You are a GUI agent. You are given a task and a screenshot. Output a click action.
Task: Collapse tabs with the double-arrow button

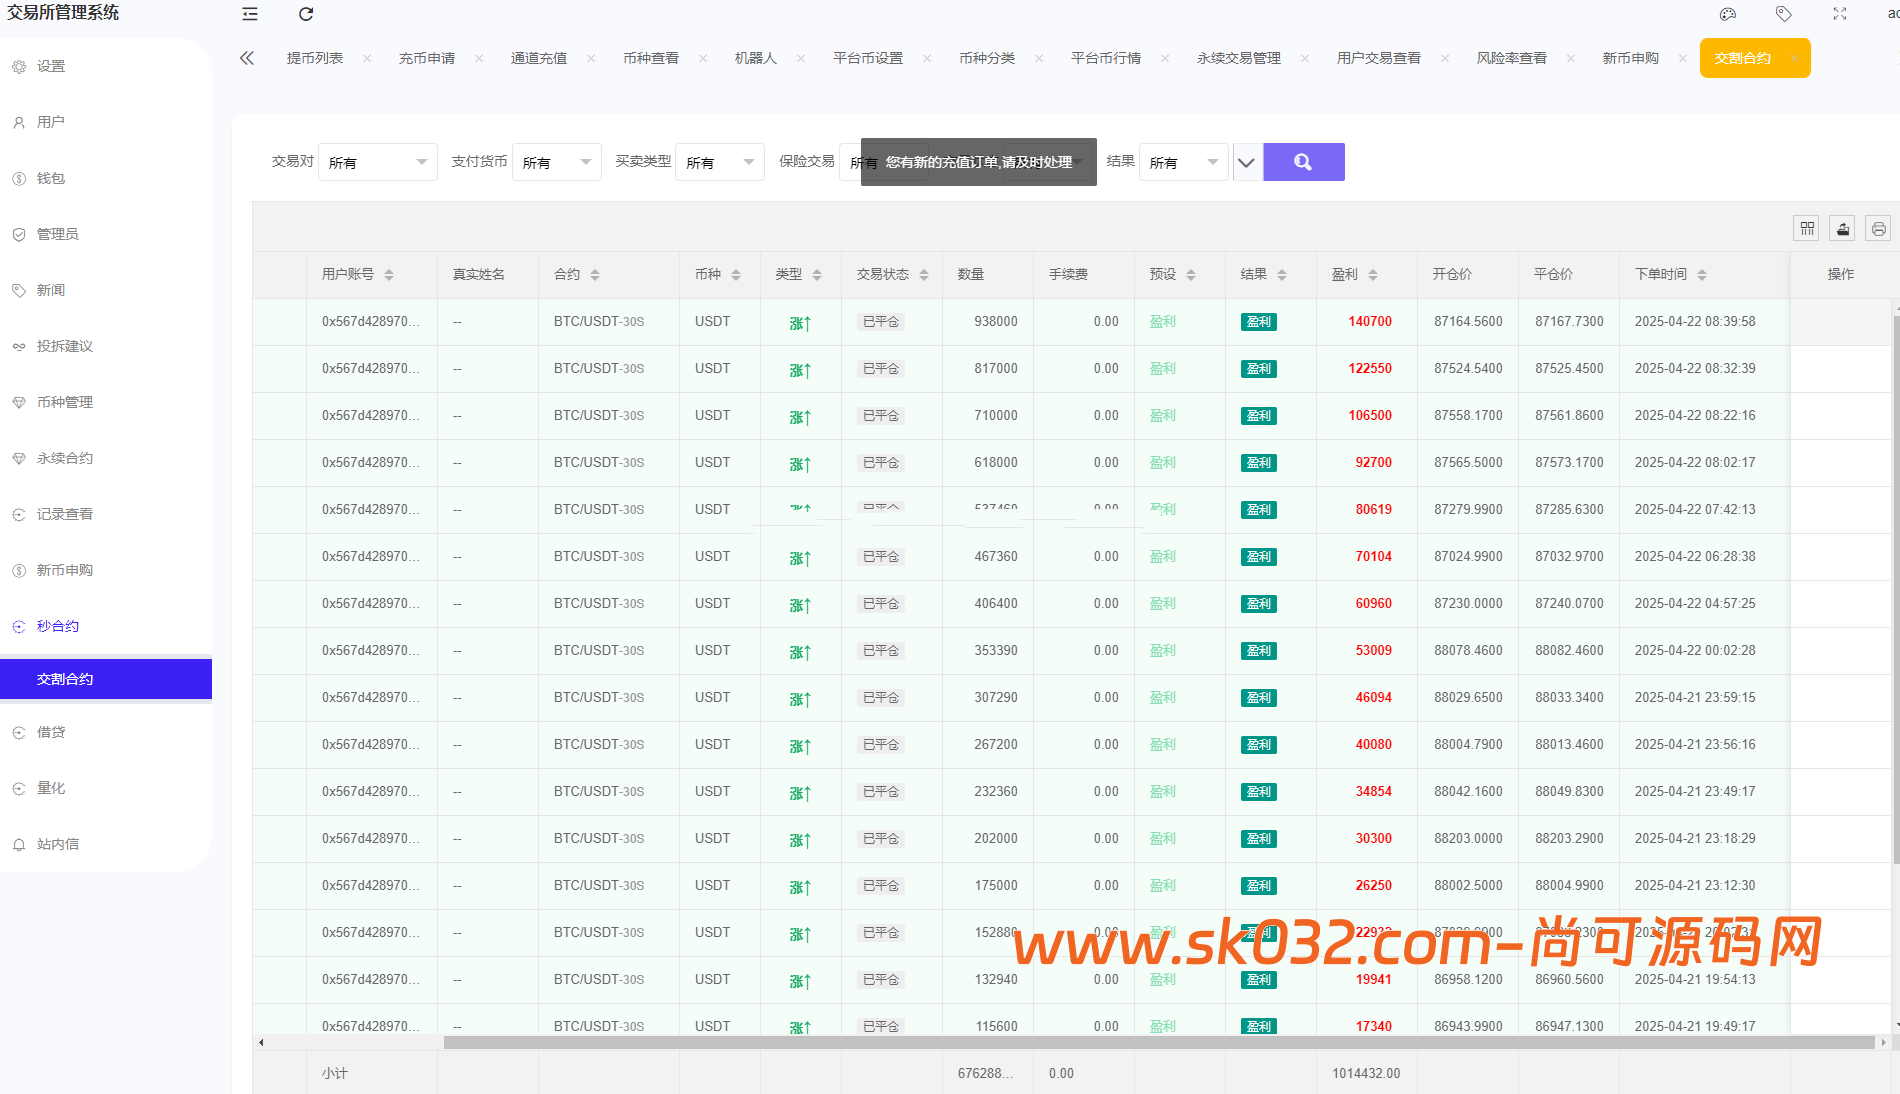(x=247, y=58)
